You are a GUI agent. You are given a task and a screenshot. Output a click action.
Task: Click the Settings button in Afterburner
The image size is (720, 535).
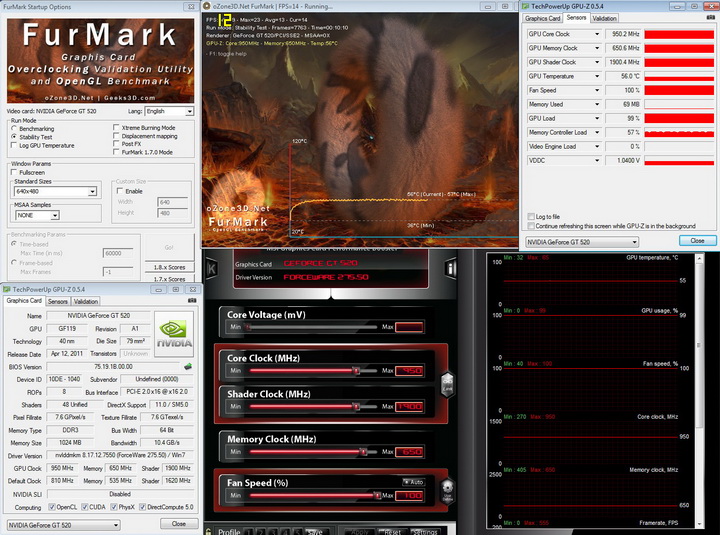[x=425, y=531]
